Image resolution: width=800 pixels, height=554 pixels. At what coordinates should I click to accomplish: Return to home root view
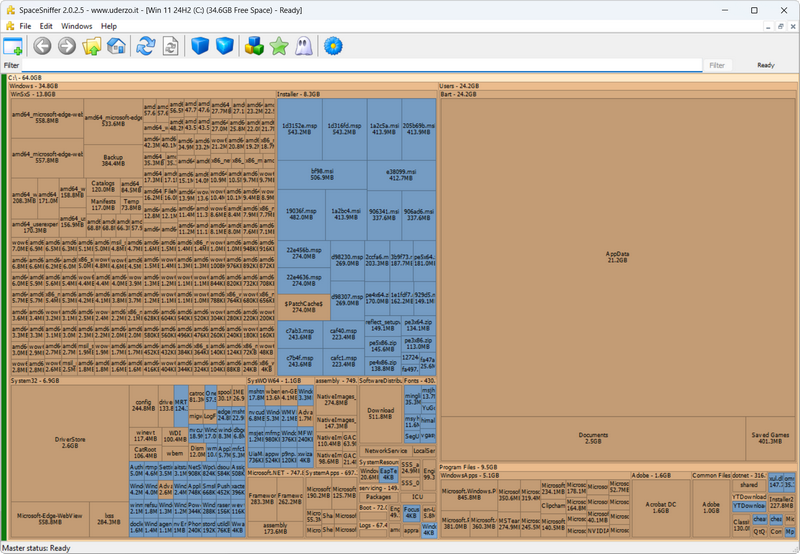116,46
